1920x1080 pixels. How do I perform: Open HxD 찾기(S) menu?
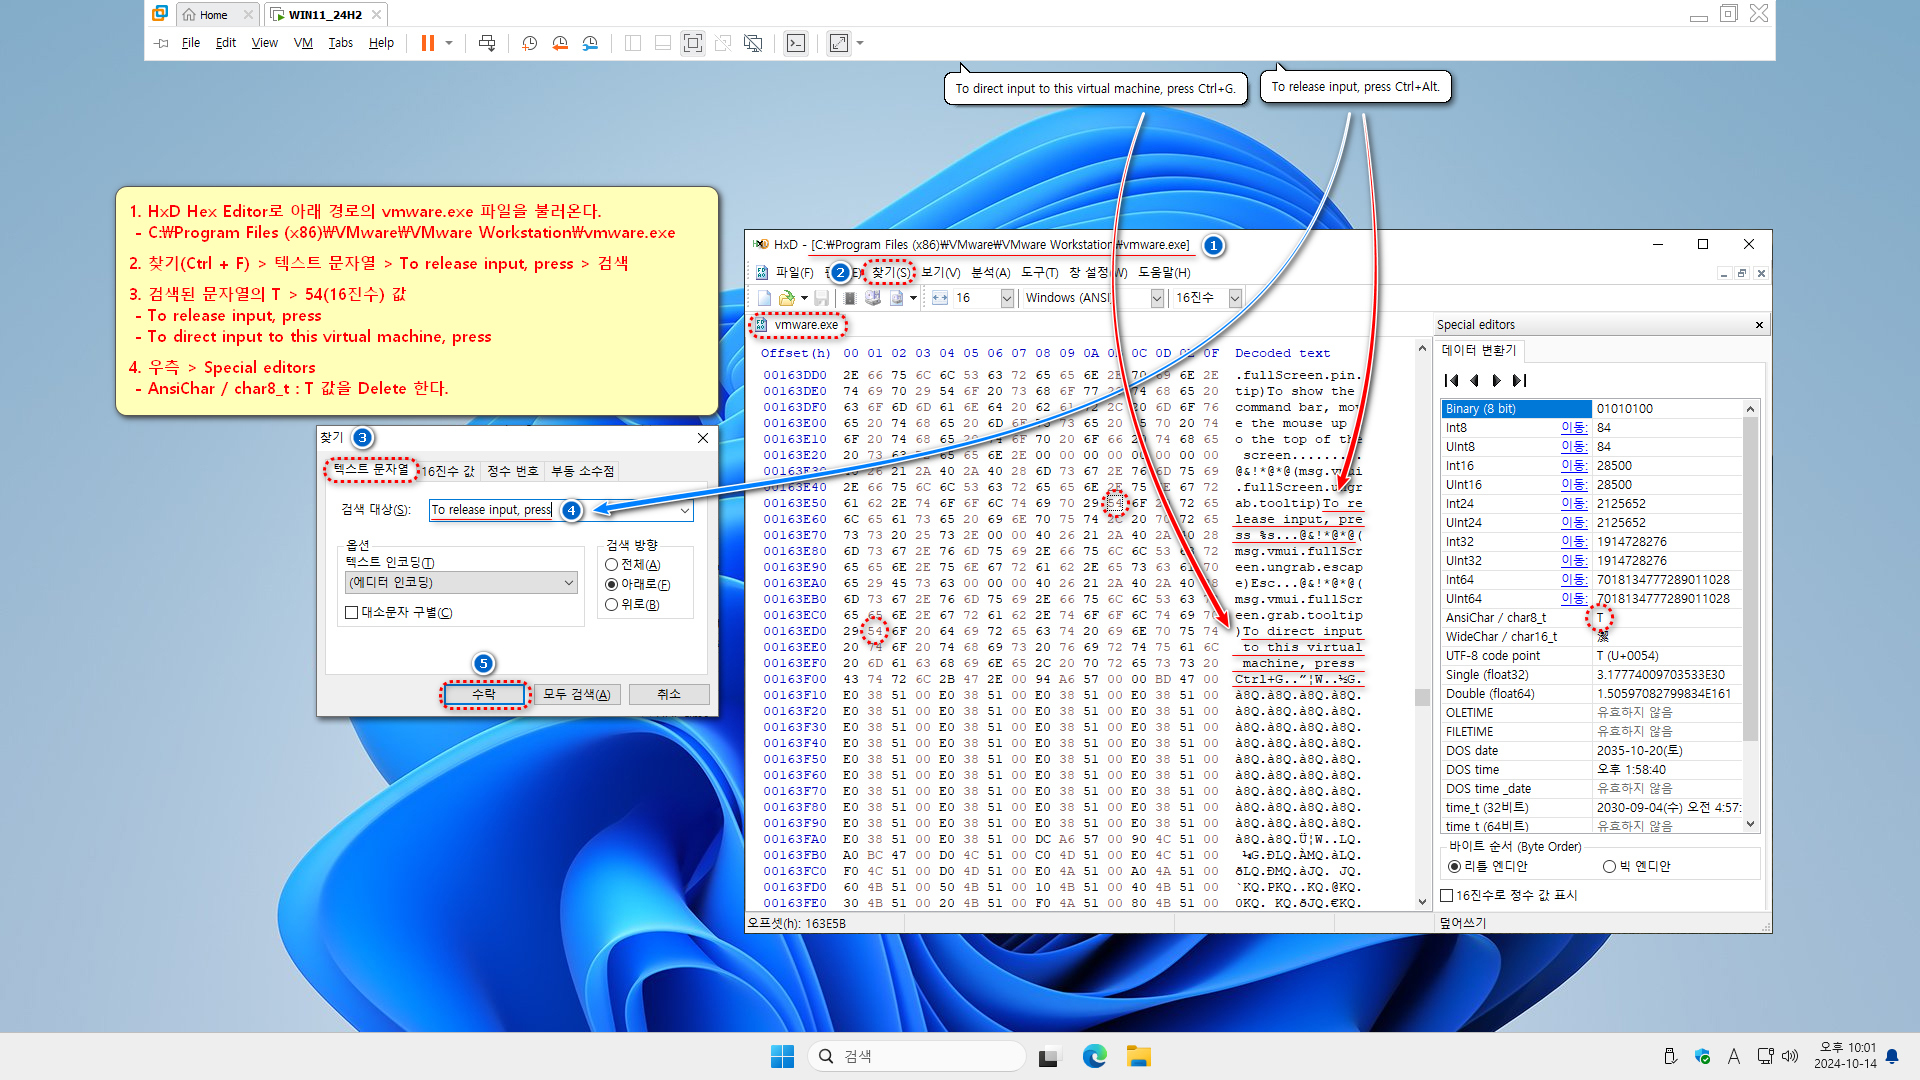[x=890, y=272]
